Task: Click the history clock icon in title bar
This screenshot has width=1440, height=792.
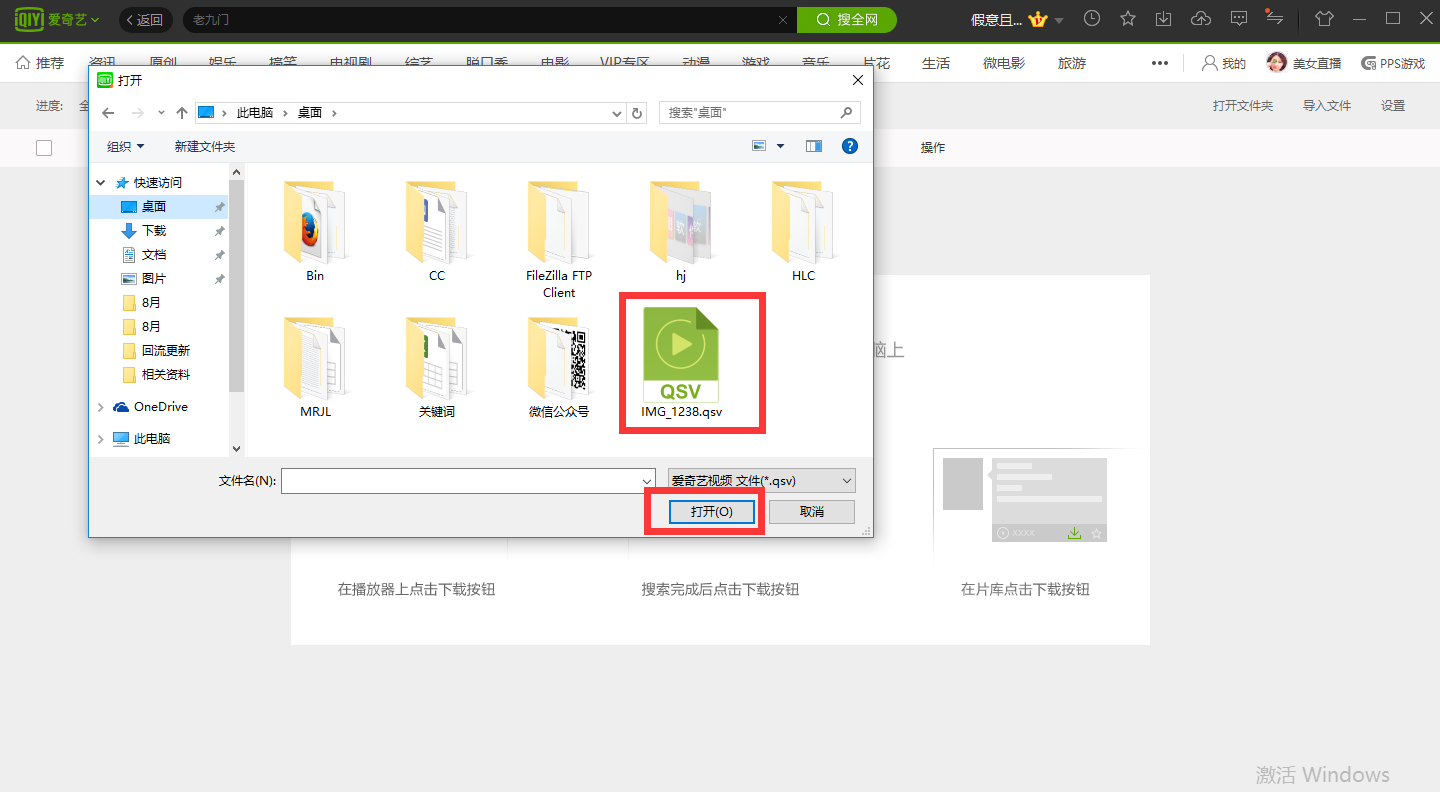Action: click(x=1092, y=19)
